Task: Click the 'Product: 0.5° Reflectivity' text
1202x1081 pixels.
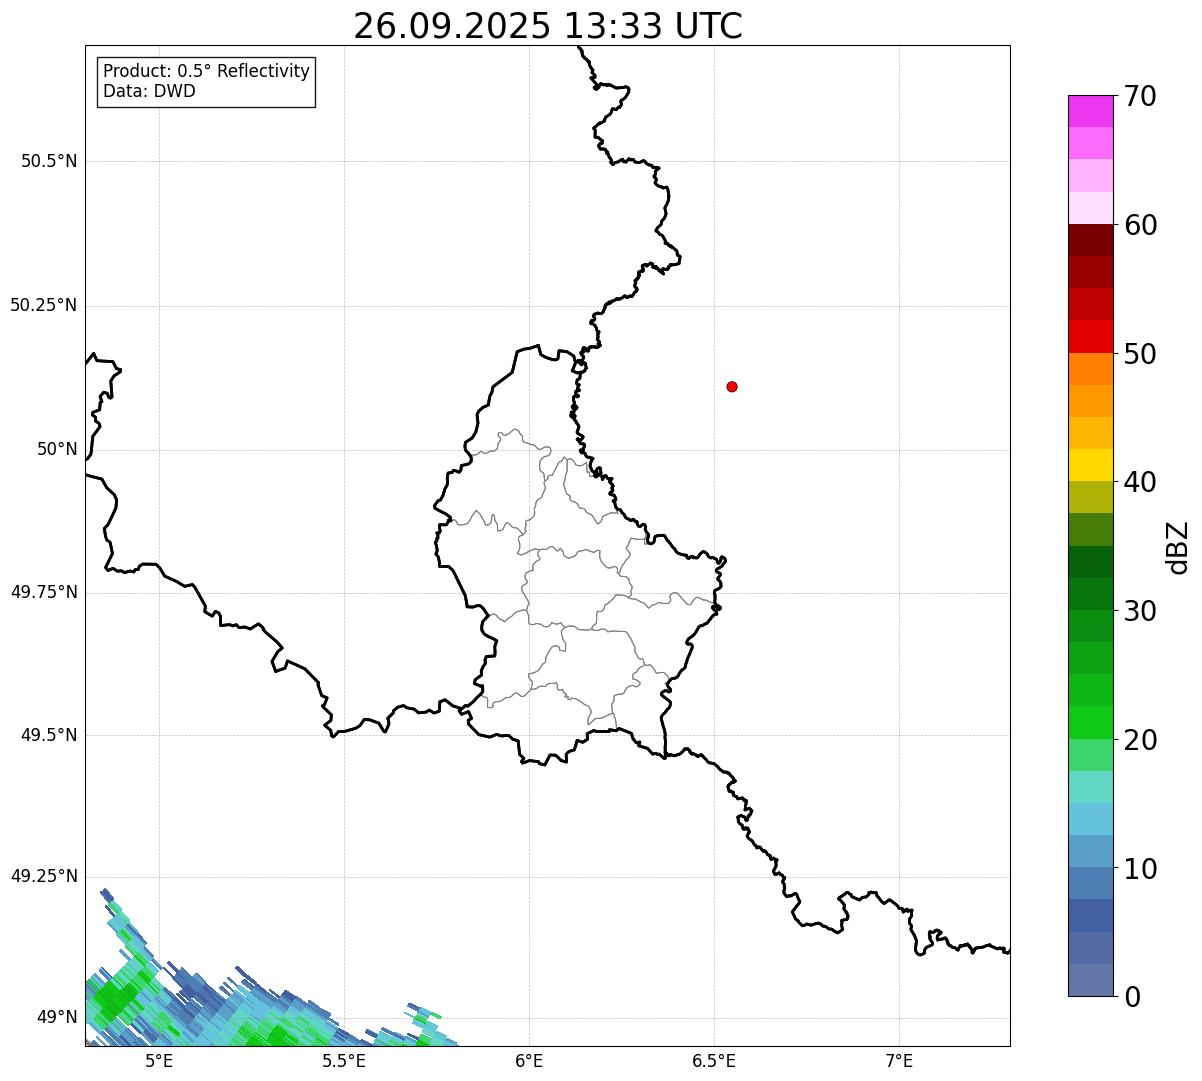Action: coord(207,72)
